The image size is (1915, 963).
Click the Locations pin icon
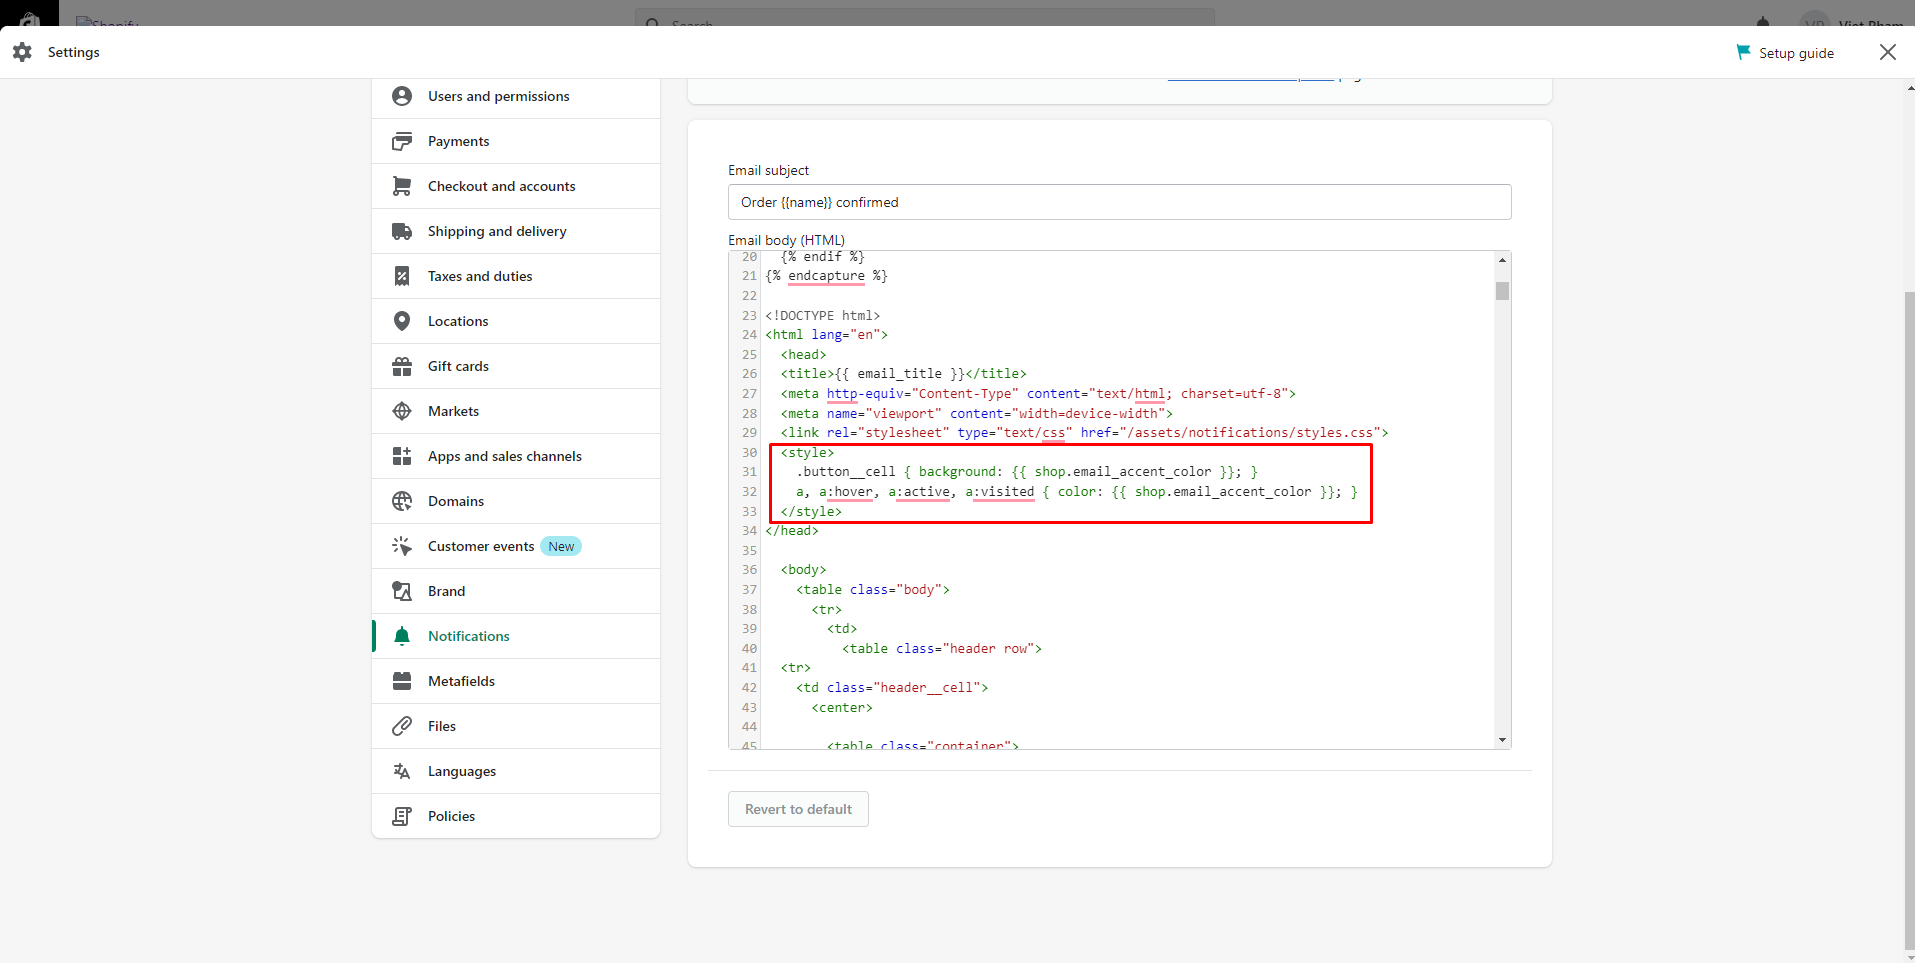402,321
